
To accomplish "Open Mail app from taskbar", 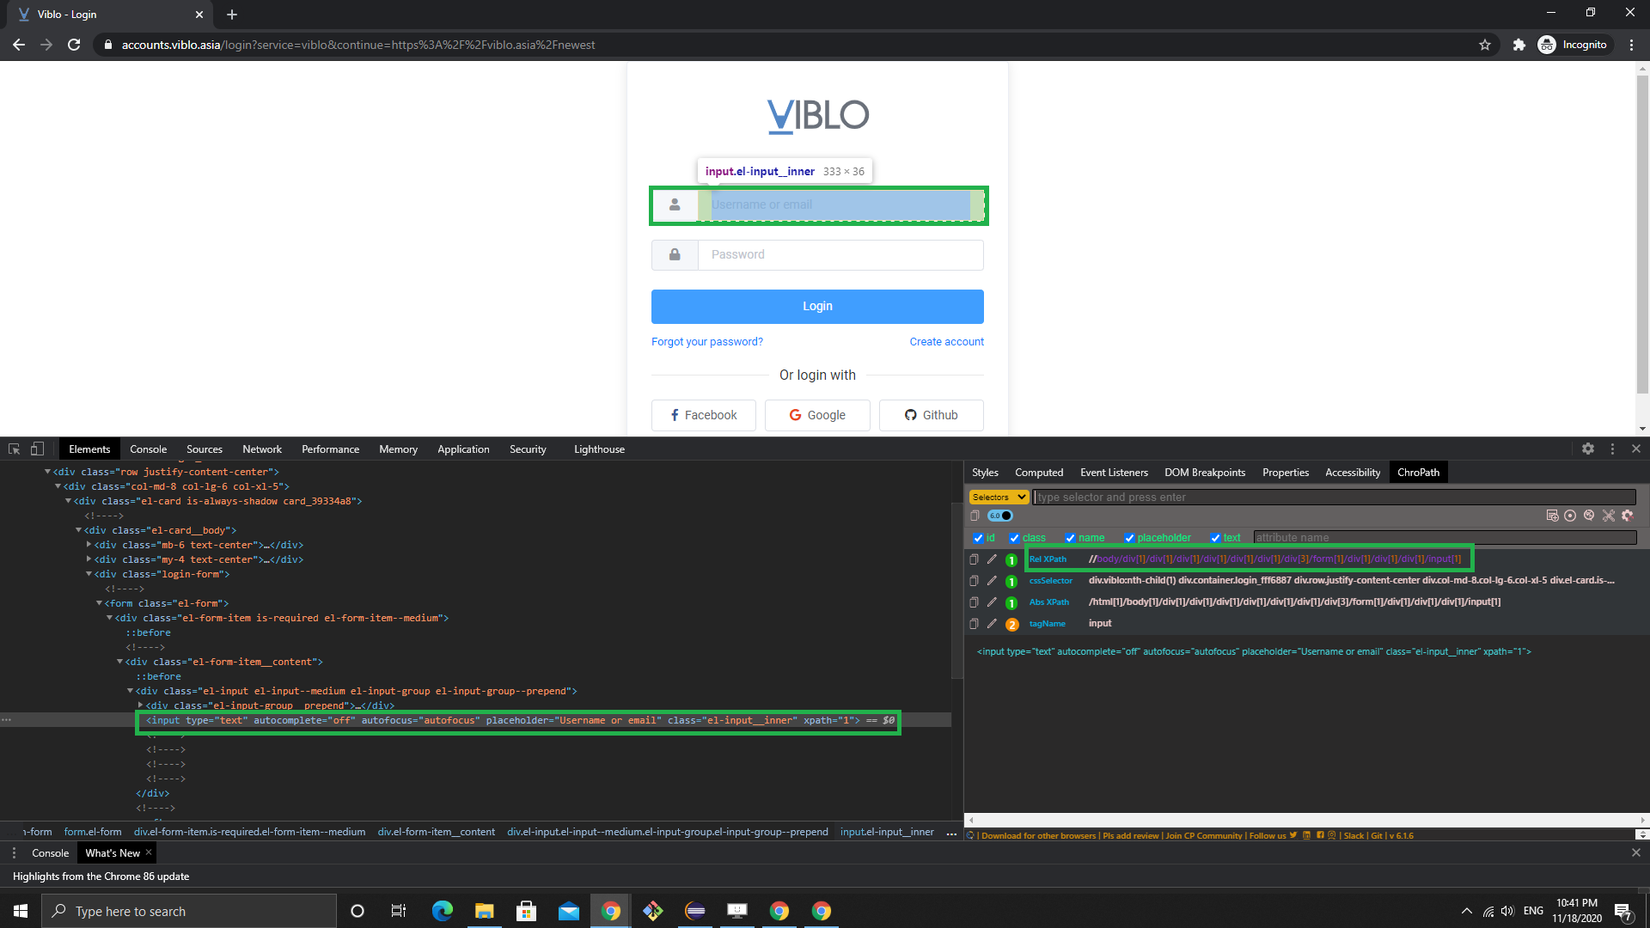I will (x=569, y=911).
